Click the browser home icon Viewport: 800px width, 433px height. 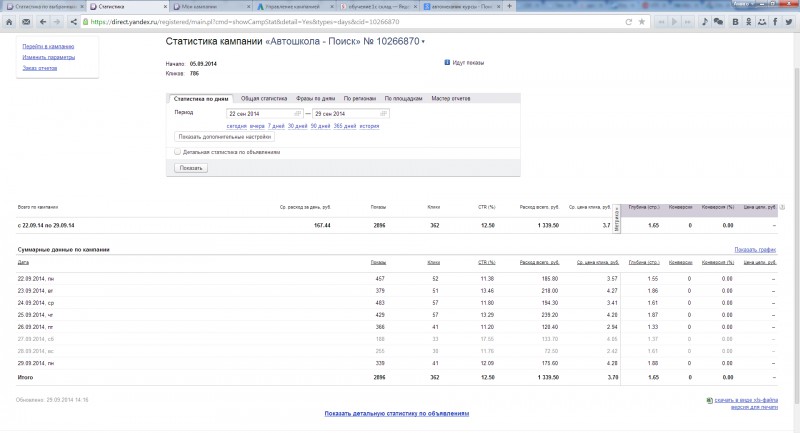tap(9, 22)
